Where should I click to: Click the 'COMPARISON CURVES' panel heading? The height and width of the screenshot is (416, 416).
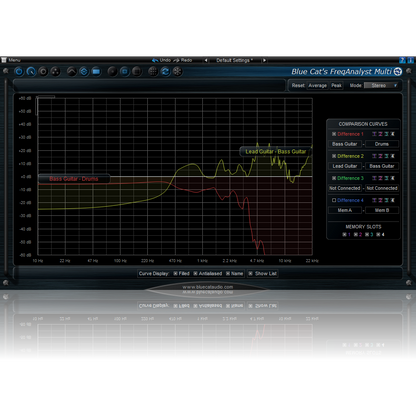(363, 124)
